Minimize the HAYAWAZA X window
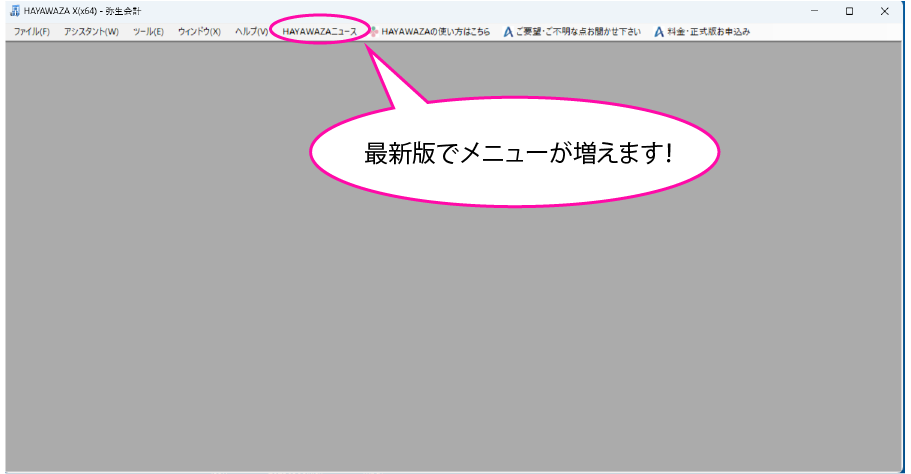 (x=815, y=11)
